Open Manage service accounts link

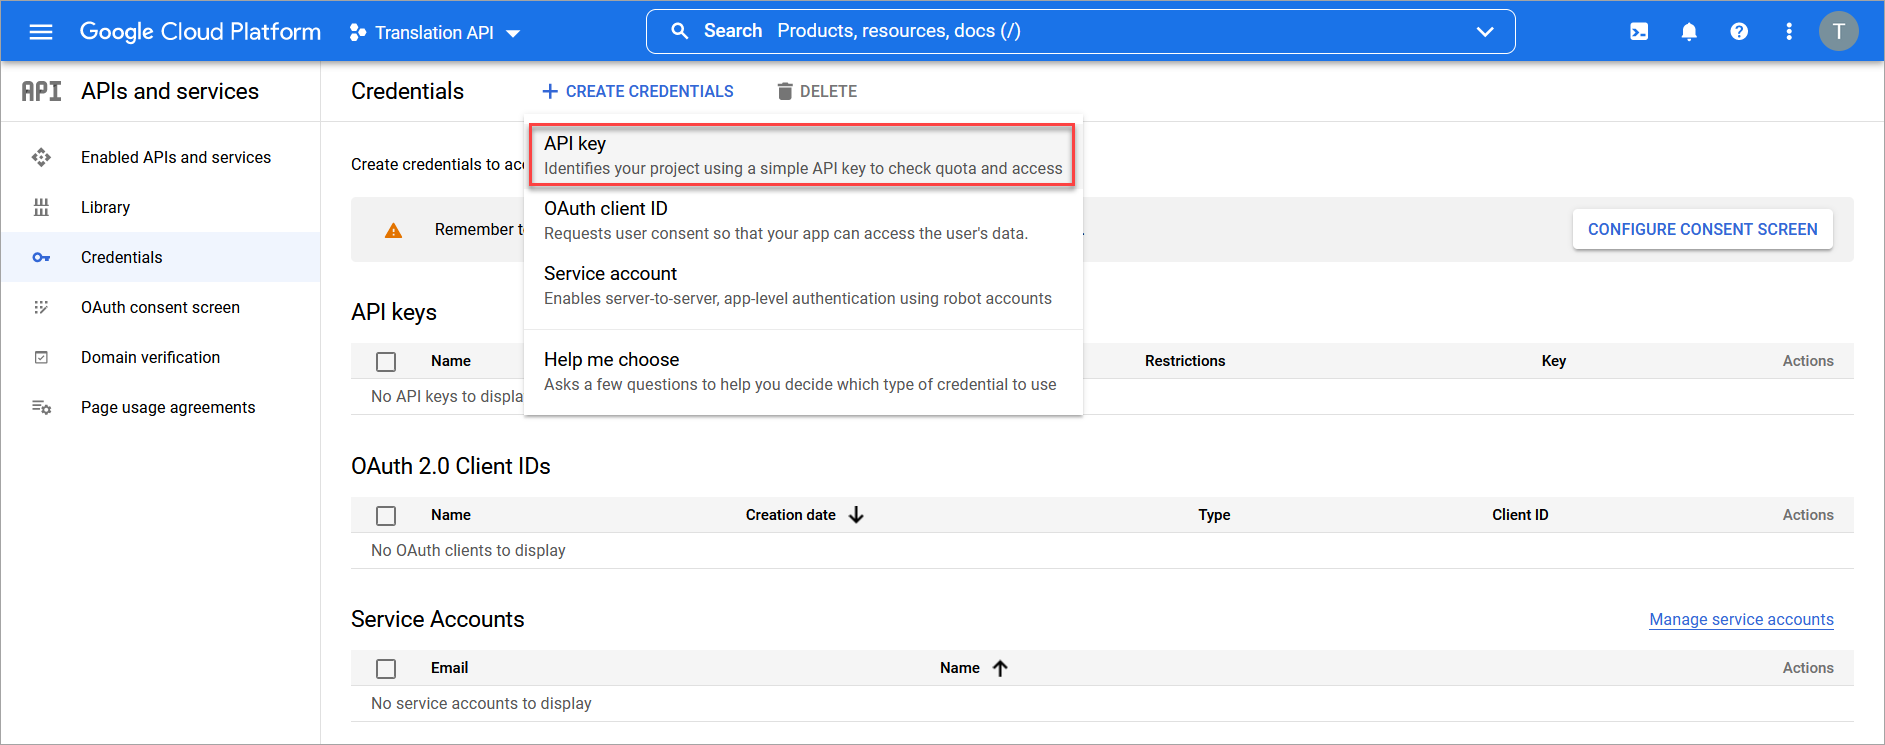click(1741, 619)
